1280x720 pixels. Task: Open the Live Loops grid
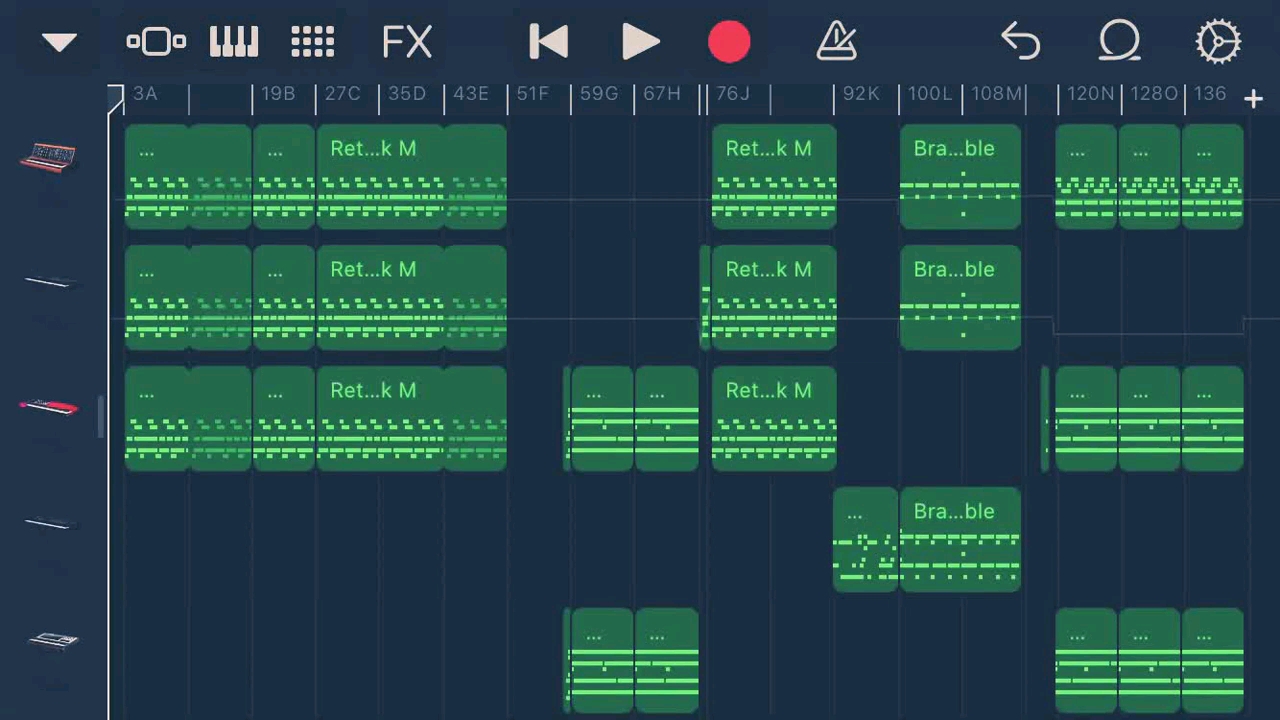(312, 42)
